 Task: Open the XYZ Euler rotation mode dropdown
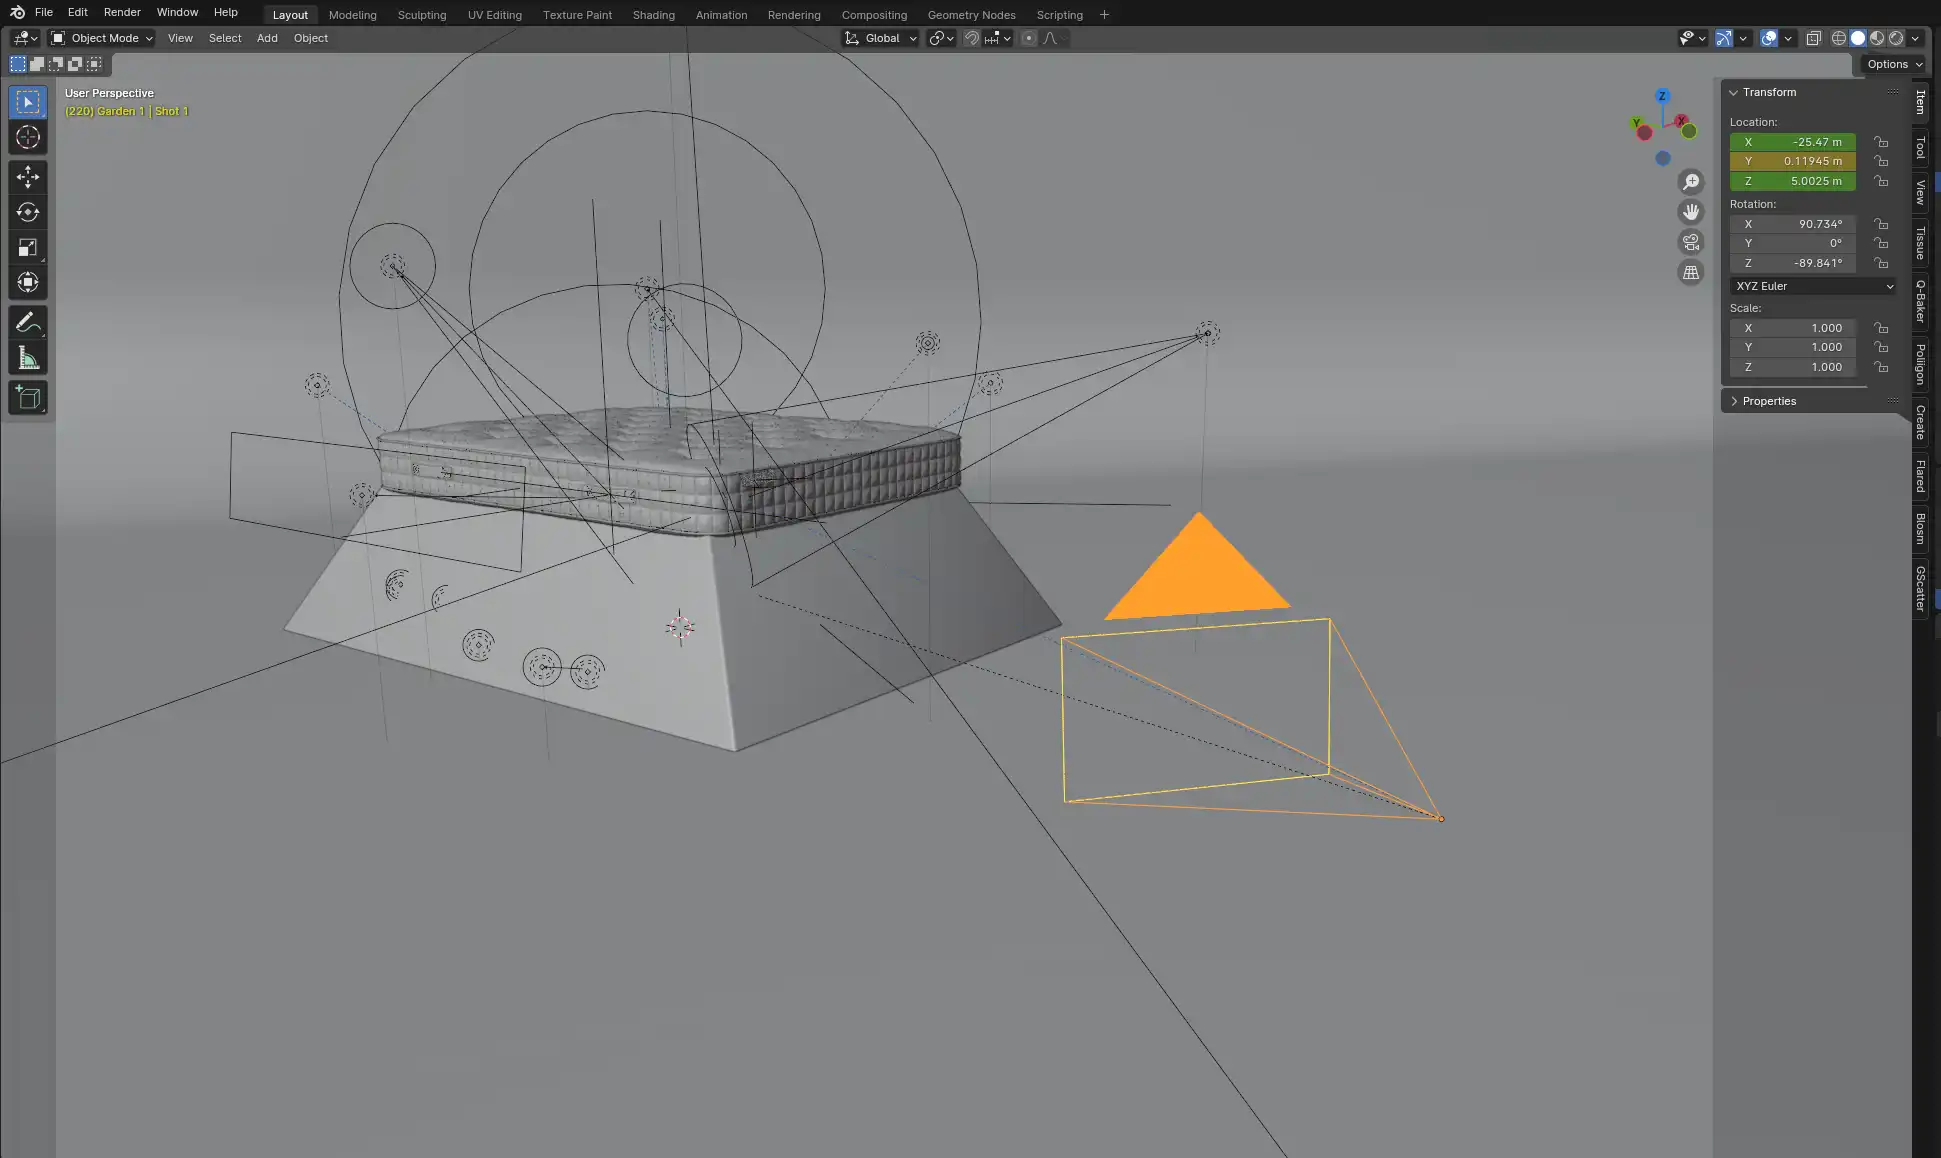(1813, 286)
